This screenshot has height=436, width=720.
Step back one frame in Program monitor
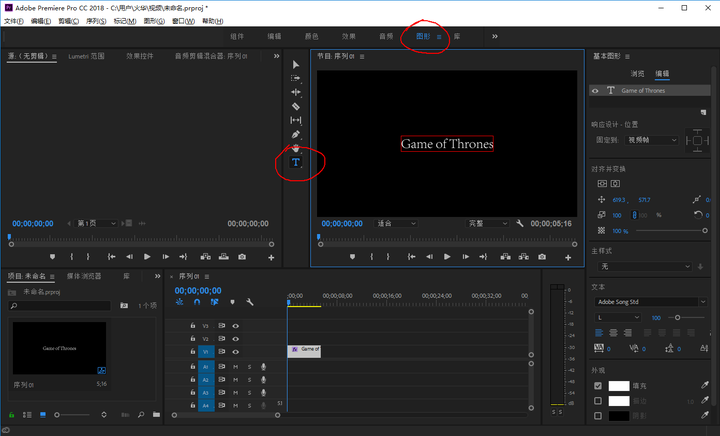[429, 257]
